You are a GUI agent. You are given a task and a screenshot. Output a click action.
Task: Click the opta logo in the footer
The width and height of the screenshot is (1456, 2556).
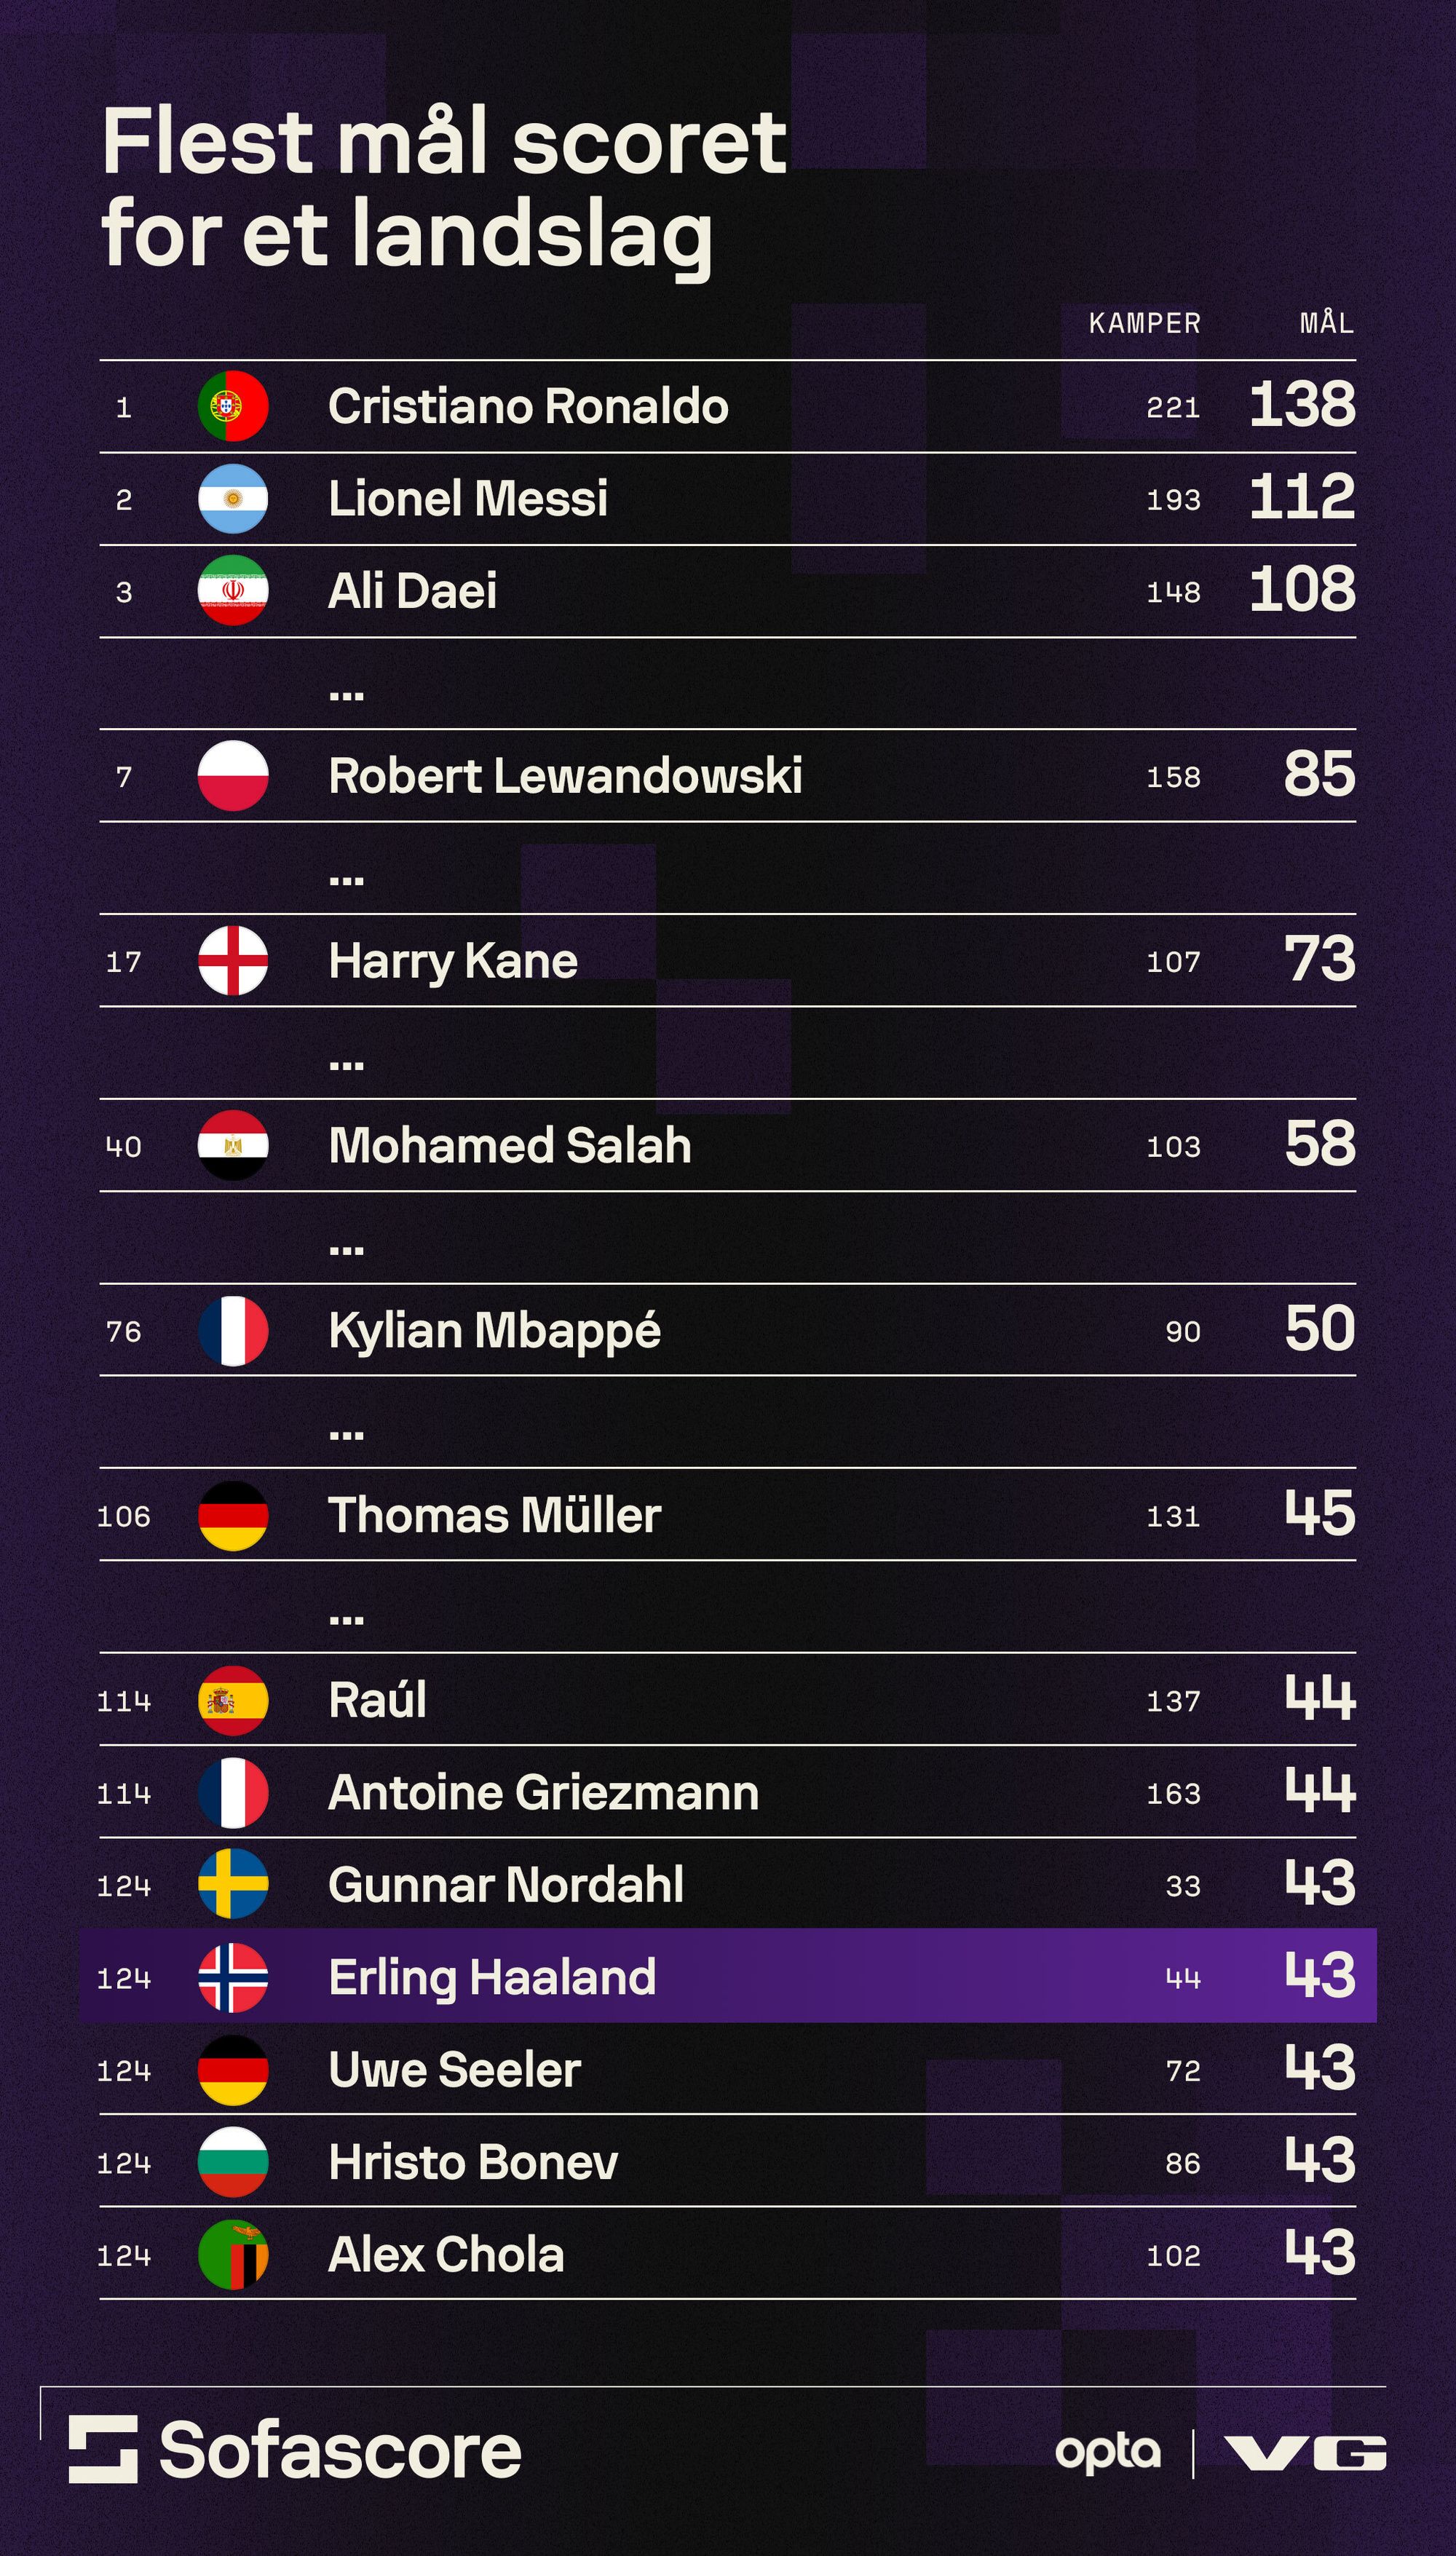coord(1108,2452)
